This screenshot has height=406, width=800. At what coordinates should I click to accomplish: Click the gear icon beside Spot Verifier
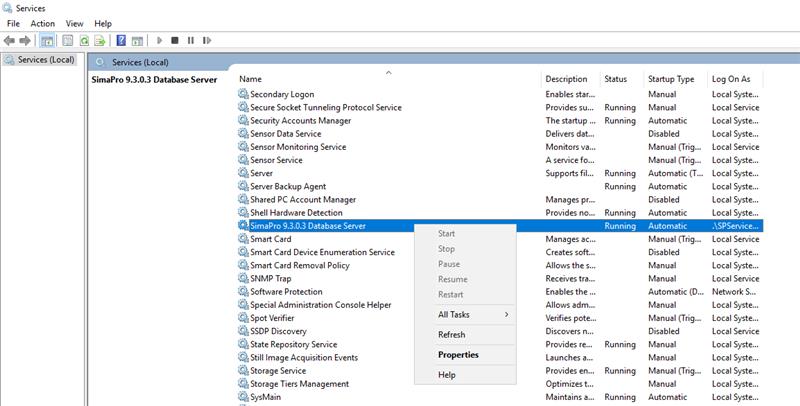pos(243,318)
